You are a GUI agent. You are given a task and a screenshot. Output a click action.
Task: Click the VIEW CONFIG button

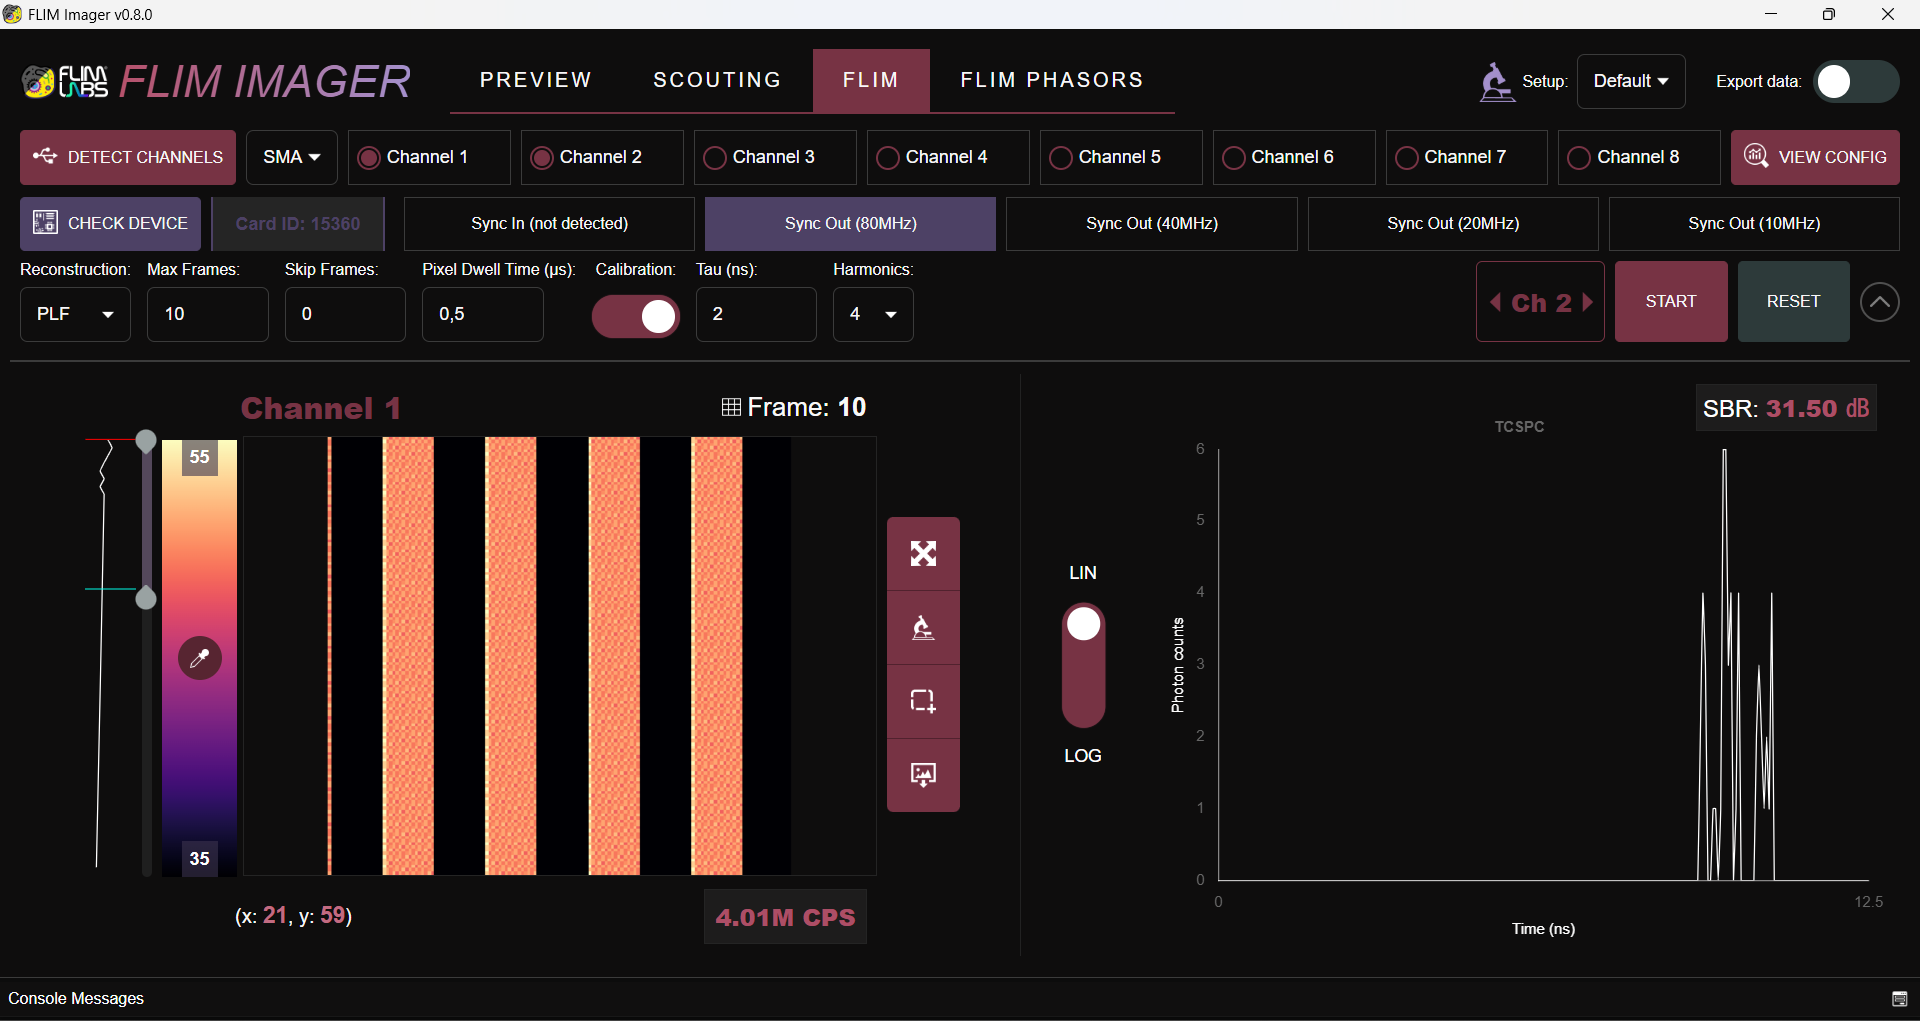tap(1815, 157)
